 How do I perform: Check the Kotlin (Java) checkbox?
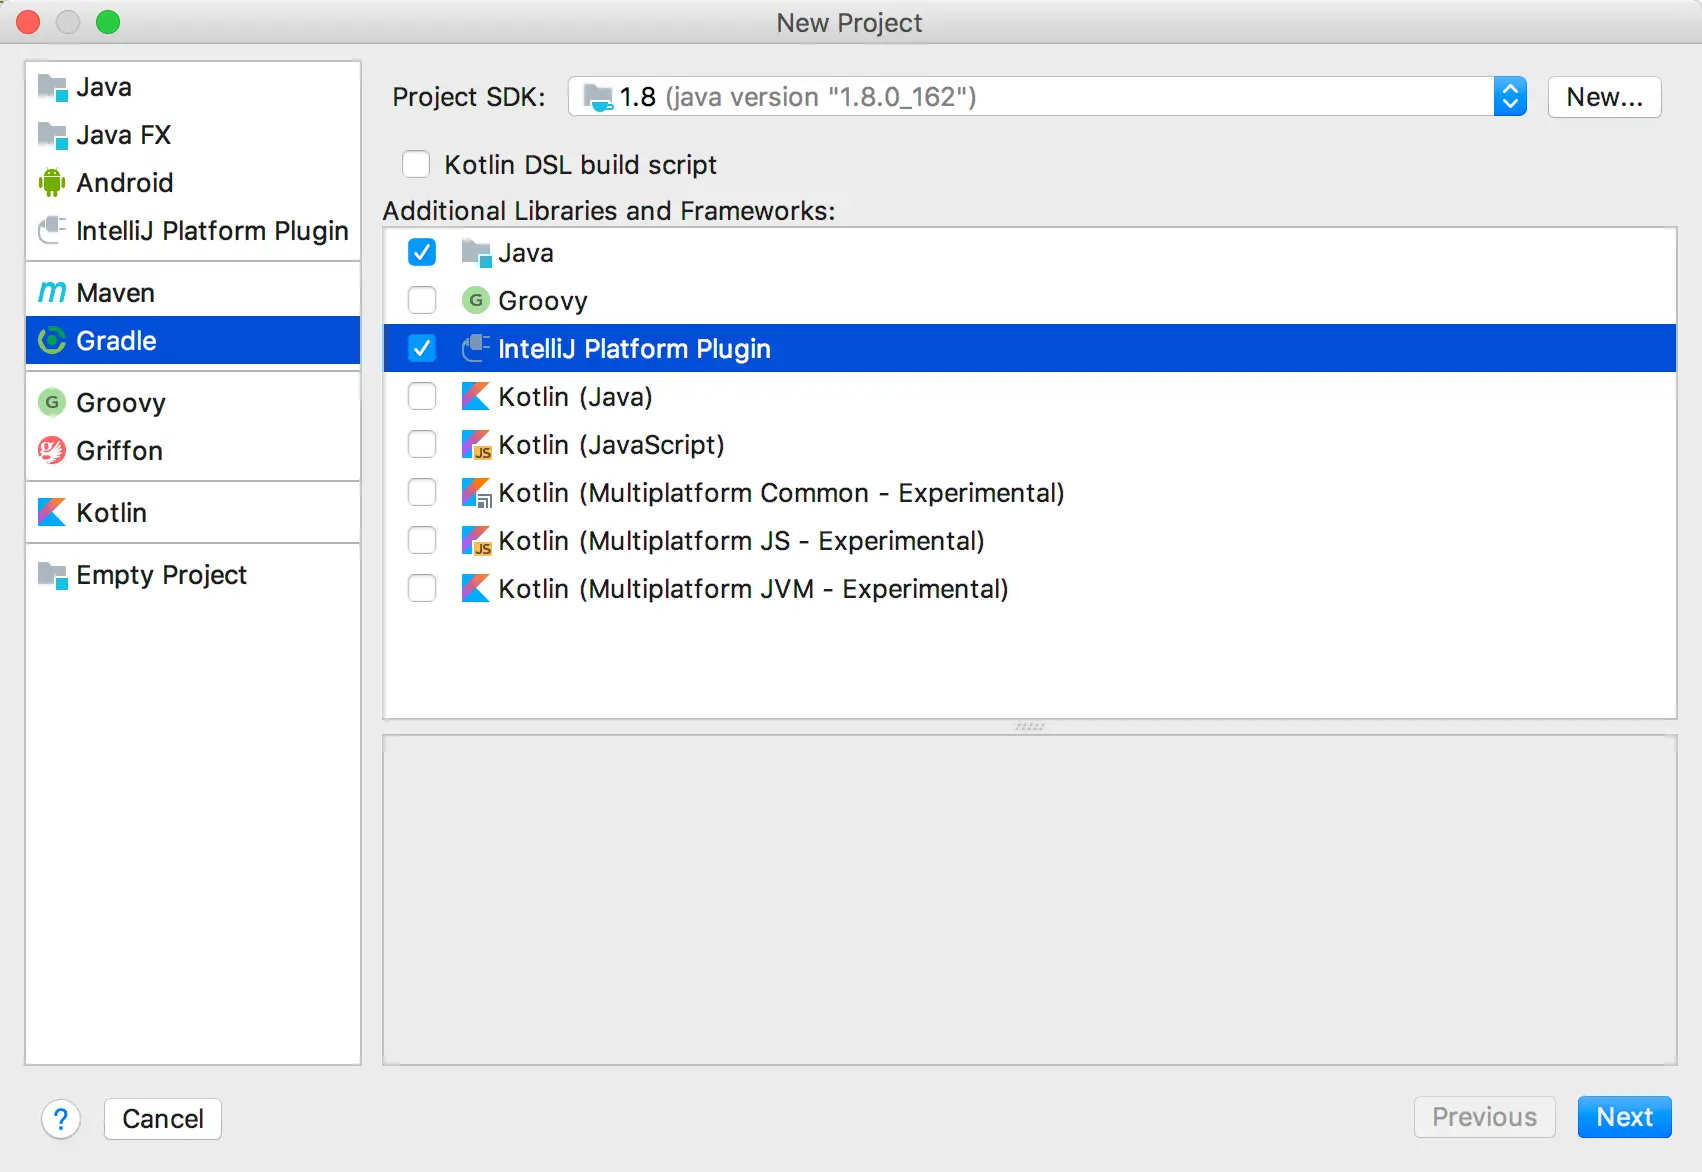[422, 396]
